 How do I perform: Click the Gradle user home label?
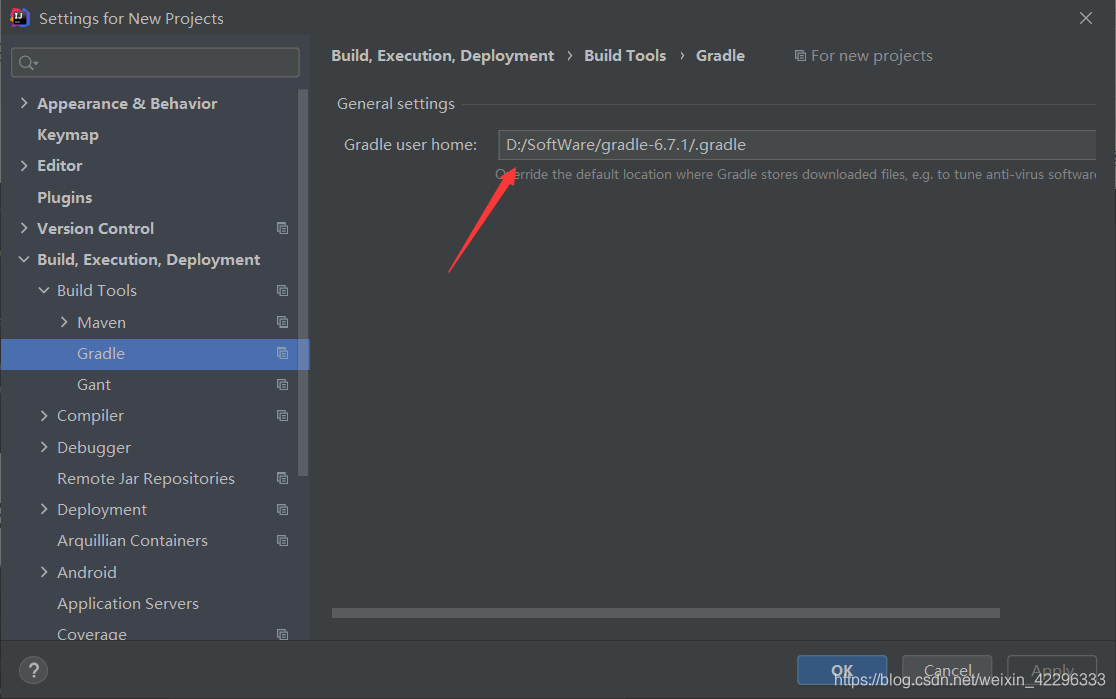click(x=411, y=144)
